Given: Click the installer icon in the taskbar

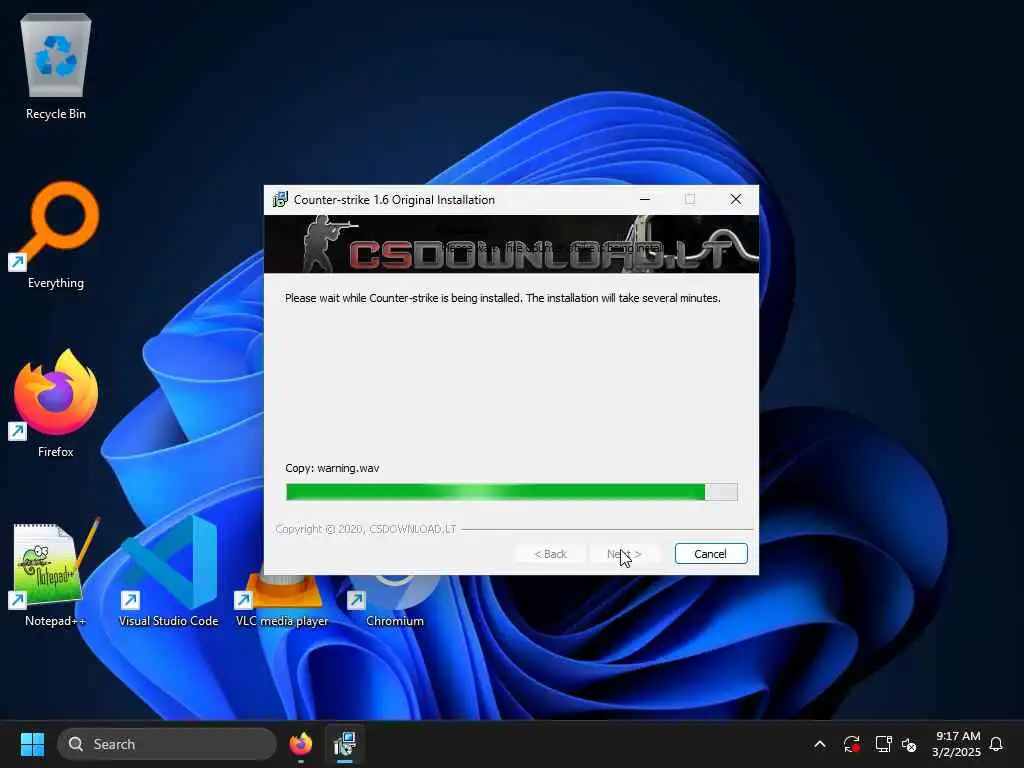Looking at the screenshot, I should pyautogui.click(x=345, y=744).
